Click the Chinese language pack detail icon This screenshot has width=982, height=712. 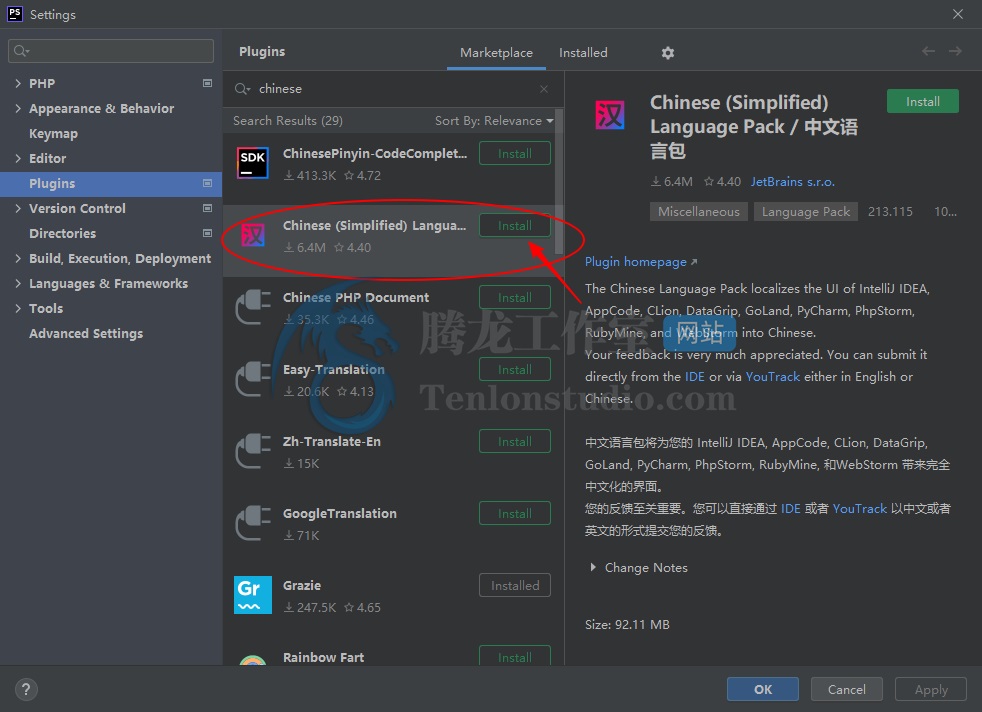(x=609, y=115)
